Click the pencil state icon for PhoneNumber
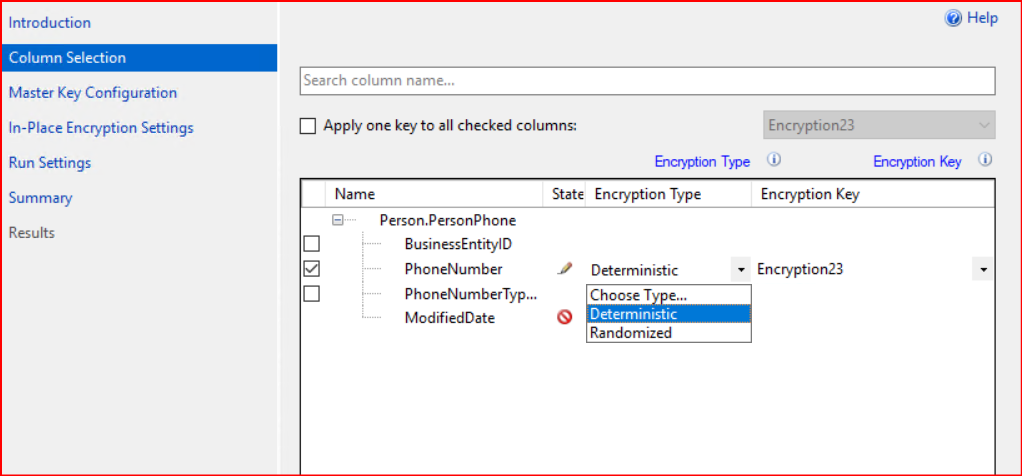This screenshot has width=1022, height=476. (x=565, y=269)
